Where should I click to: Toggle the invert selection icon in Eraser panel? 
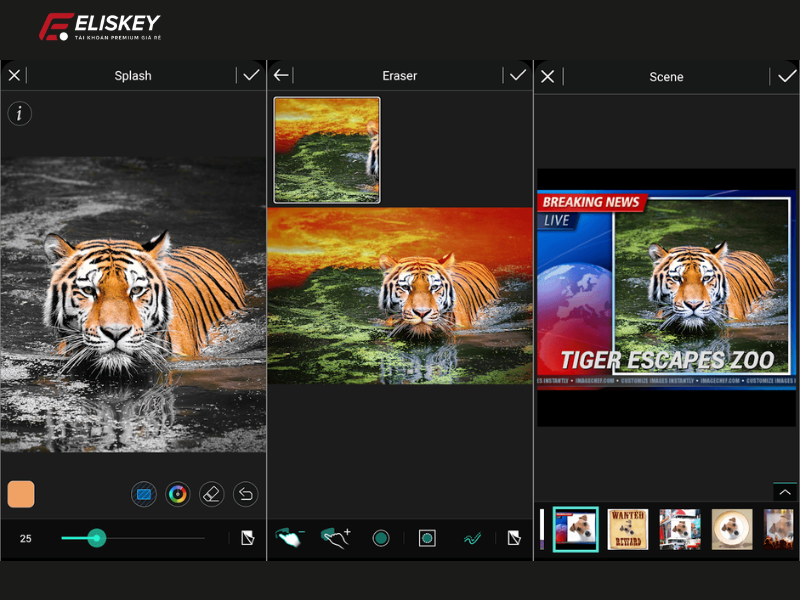point(514,537)
